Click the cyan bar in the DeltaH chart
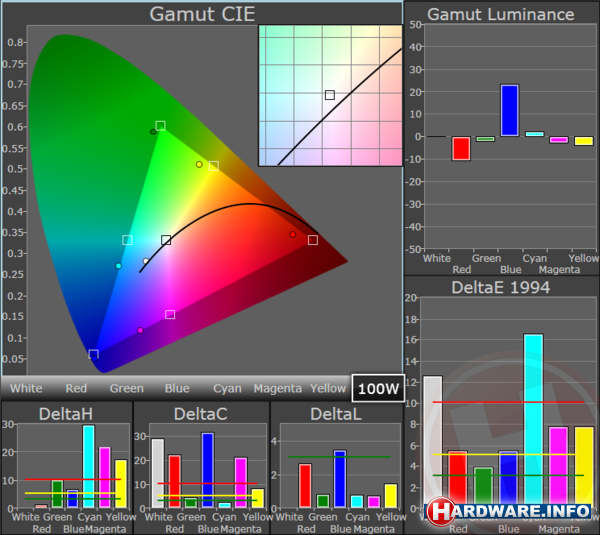The height and width of the screenshot is (535, 600). point(88,466)
